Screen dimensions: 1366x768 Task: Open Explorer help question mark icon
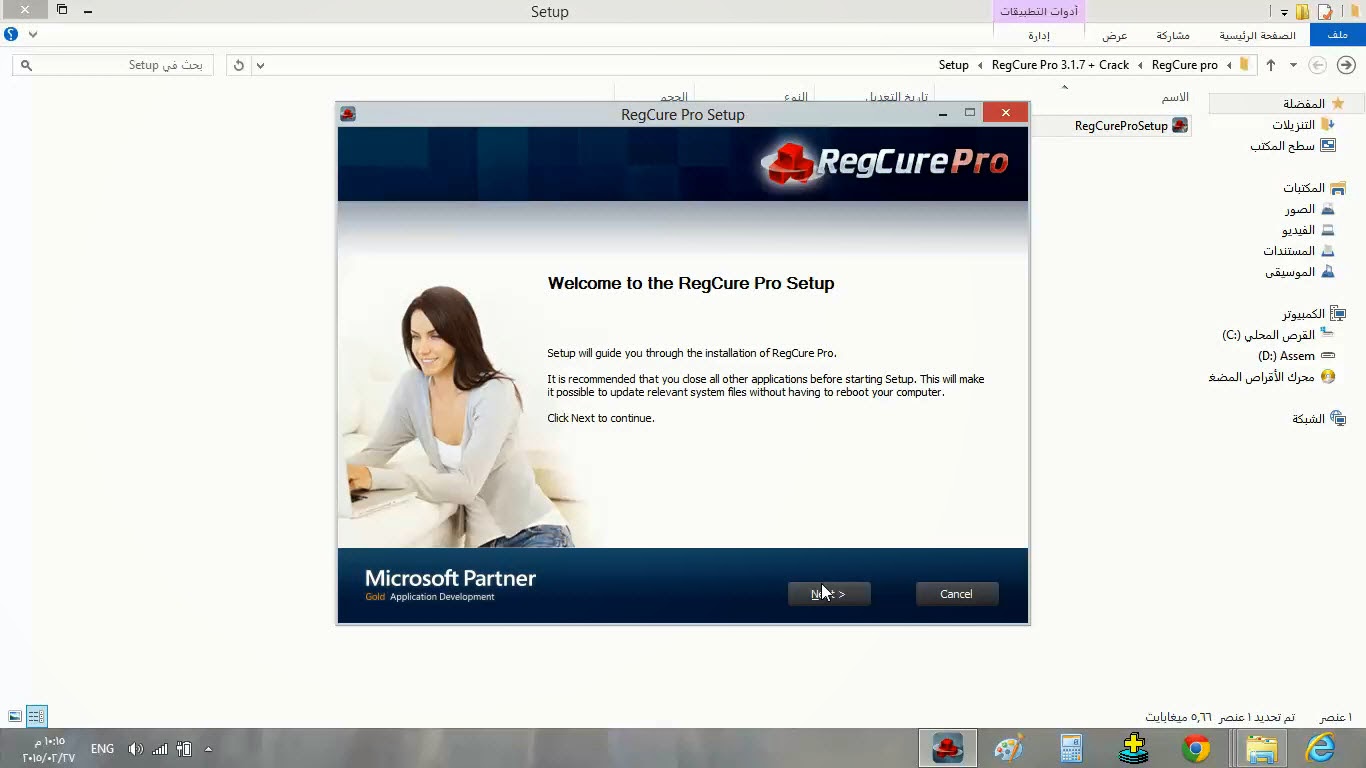(11, 34)
